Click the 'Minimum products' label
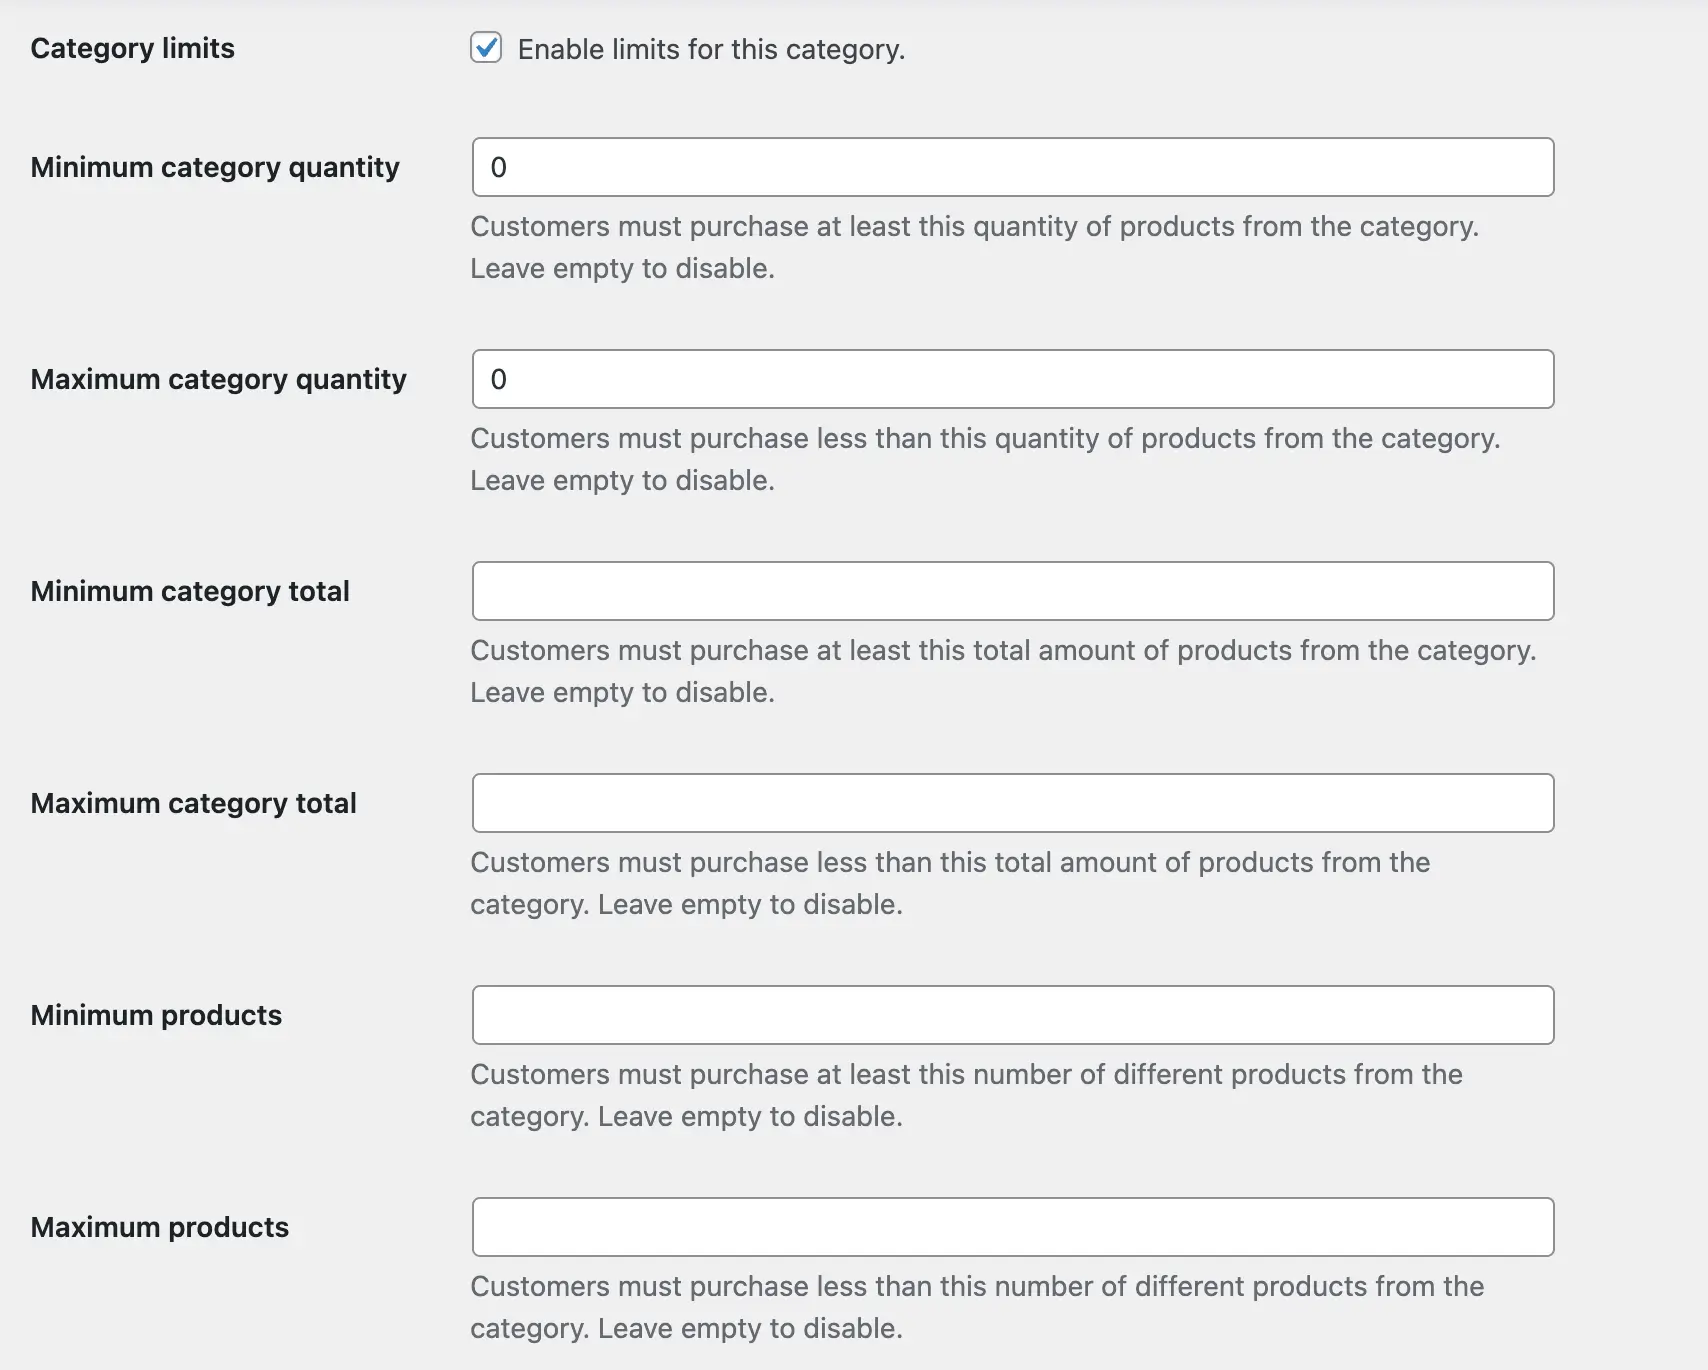The height and width of the screenshot is (1370, 1708). tap(156, 1015)
